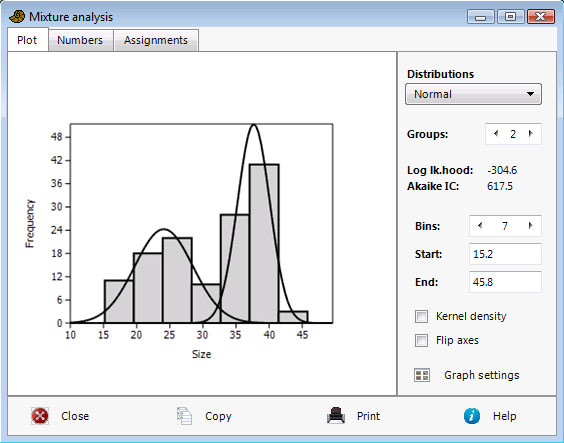Click the Size axis label
Viewport: 564px width, 443px height.
pos(201,354)
